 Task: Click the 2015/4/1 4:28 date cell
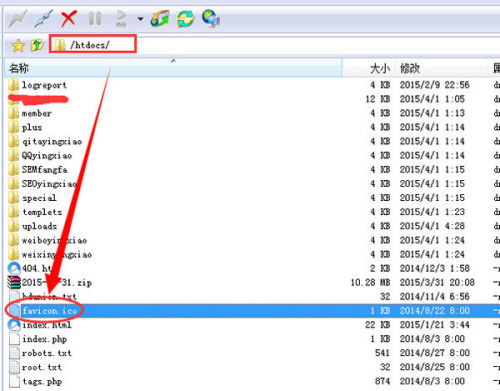click(432, 226)
